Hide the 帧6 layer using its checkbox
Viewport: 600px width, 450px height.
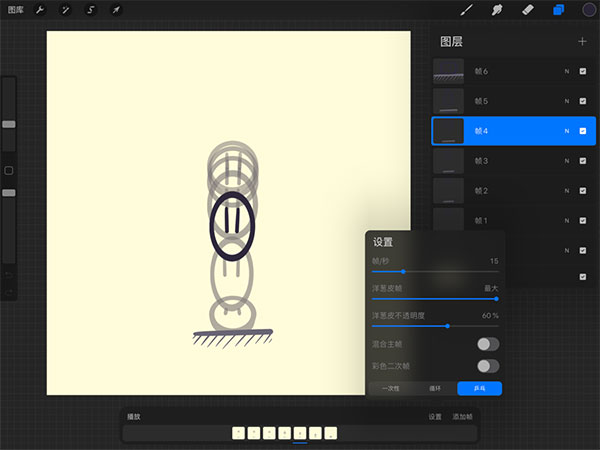coord(582,71)
